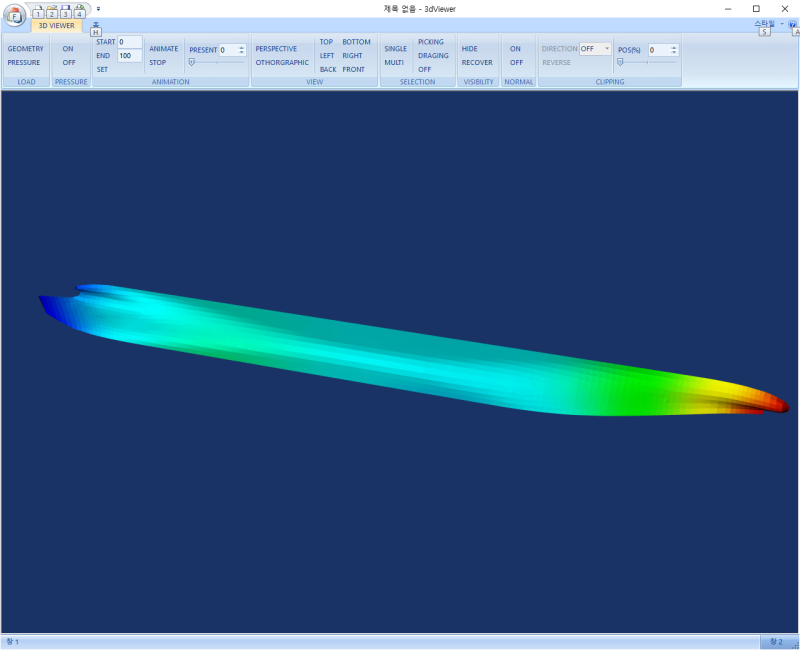Click the POS(%) clipping value field

coord(658,50)
